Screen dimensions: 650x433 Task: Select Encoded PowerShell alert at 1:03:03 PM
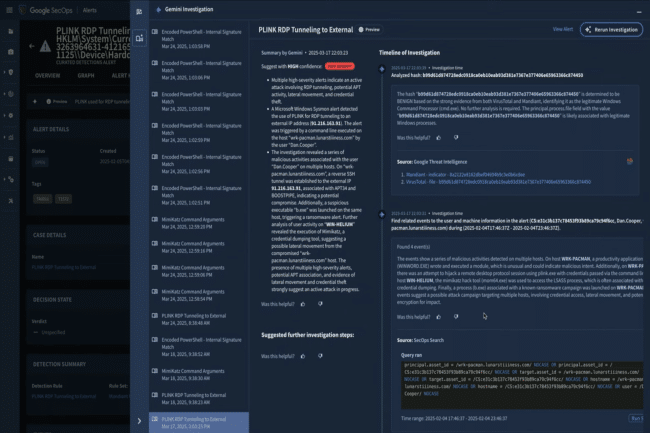[x=199, y=102]
